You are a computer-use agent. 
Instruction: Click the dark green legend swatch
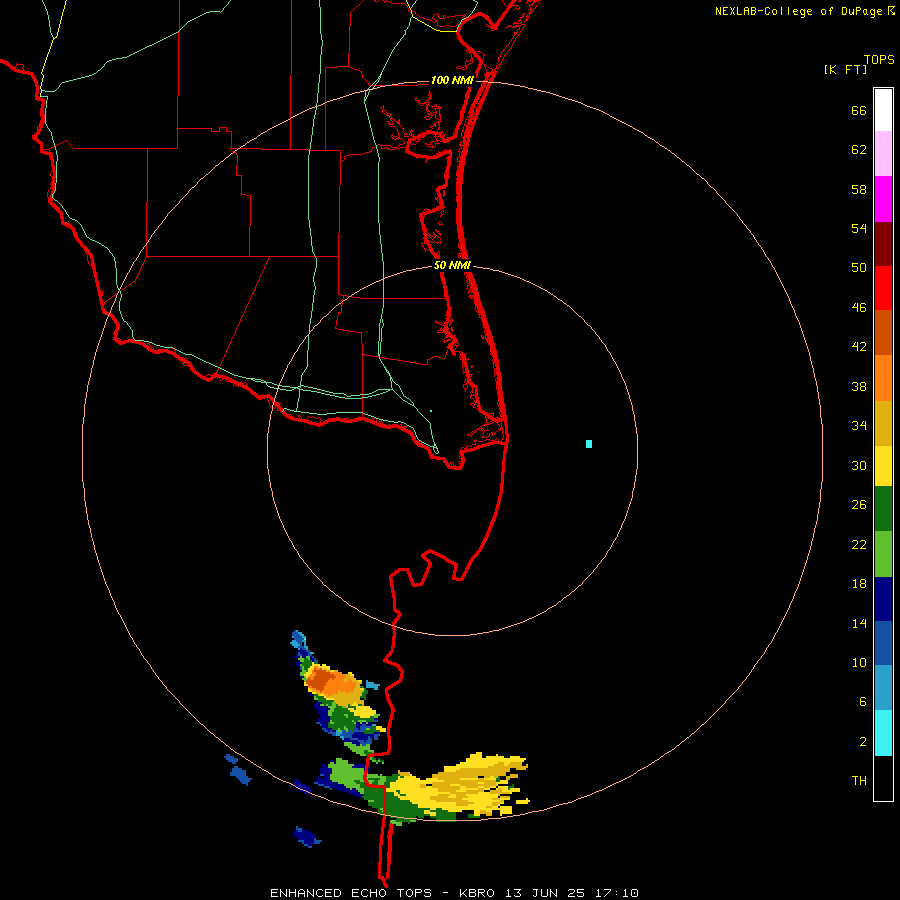point(883,509)
